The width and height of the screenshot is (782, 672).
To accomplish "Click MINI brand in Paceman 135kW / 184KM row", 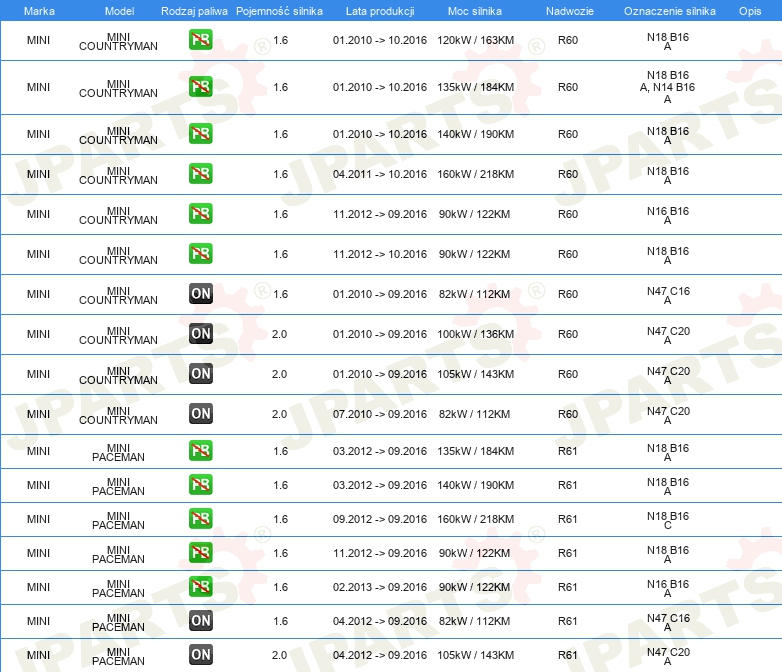I will [38, 451].
